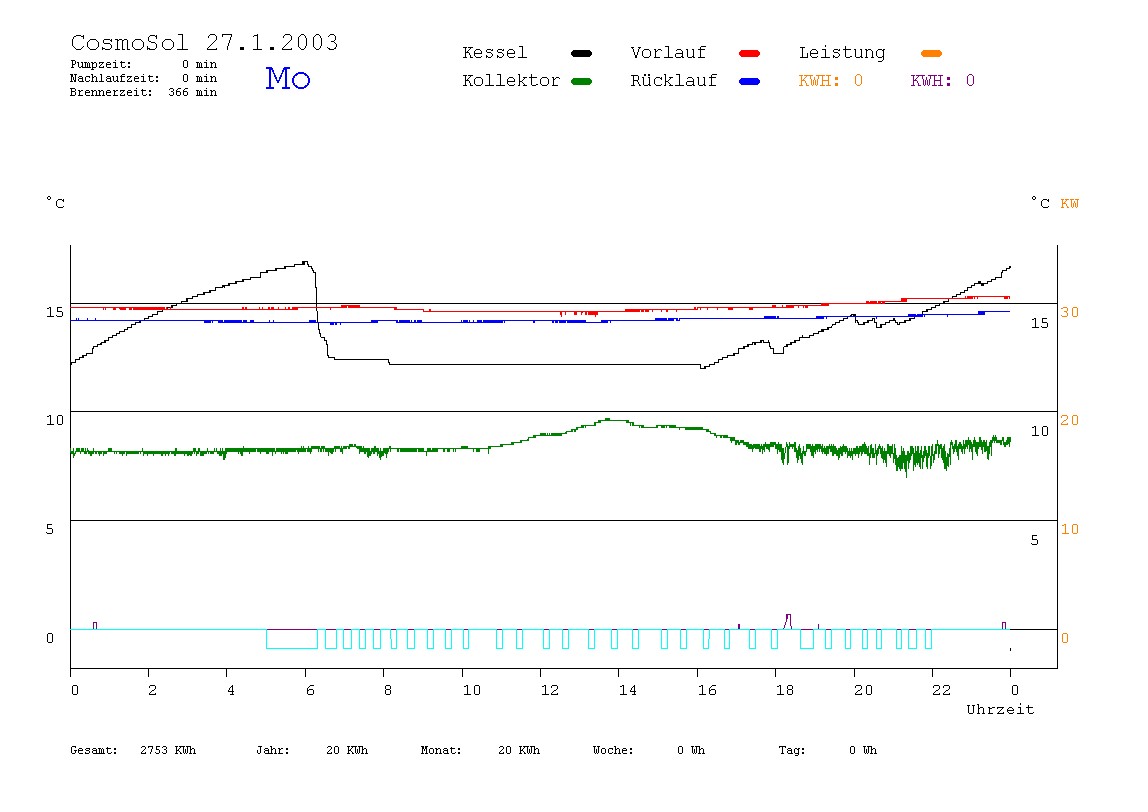The height and width of the screenshot is (812, 1148).
Task: Click the 'Leistung' legend label
Action: point(842,53)
